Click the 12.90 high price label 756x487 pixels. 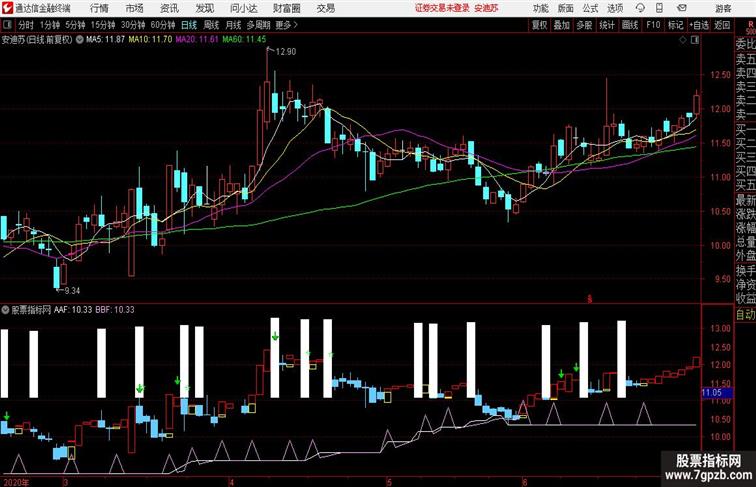285,52
